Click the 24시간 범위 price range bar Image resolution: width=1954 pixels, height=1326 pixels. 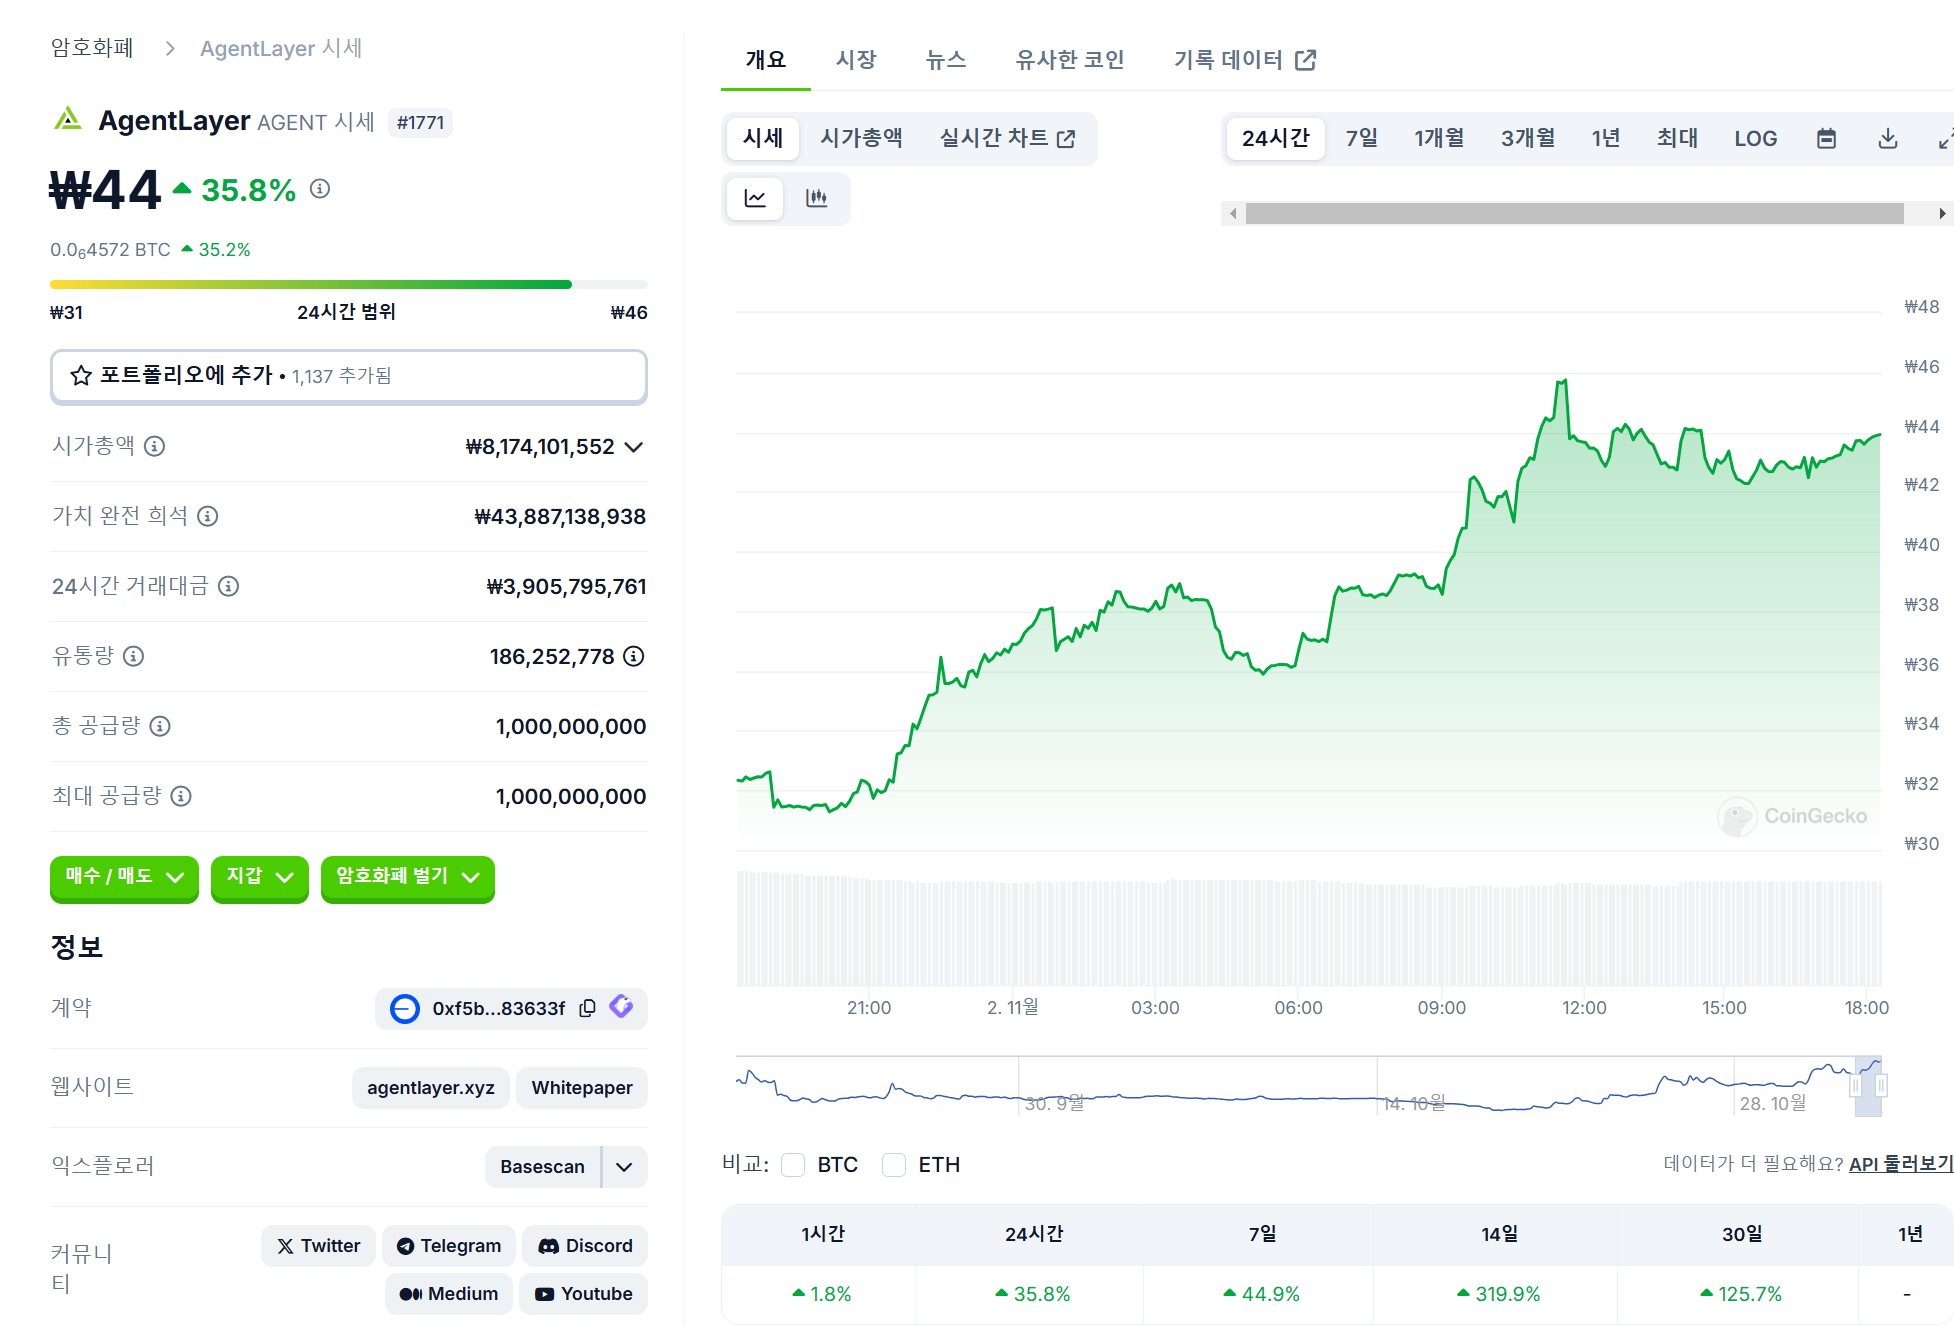tap(348, 285)
